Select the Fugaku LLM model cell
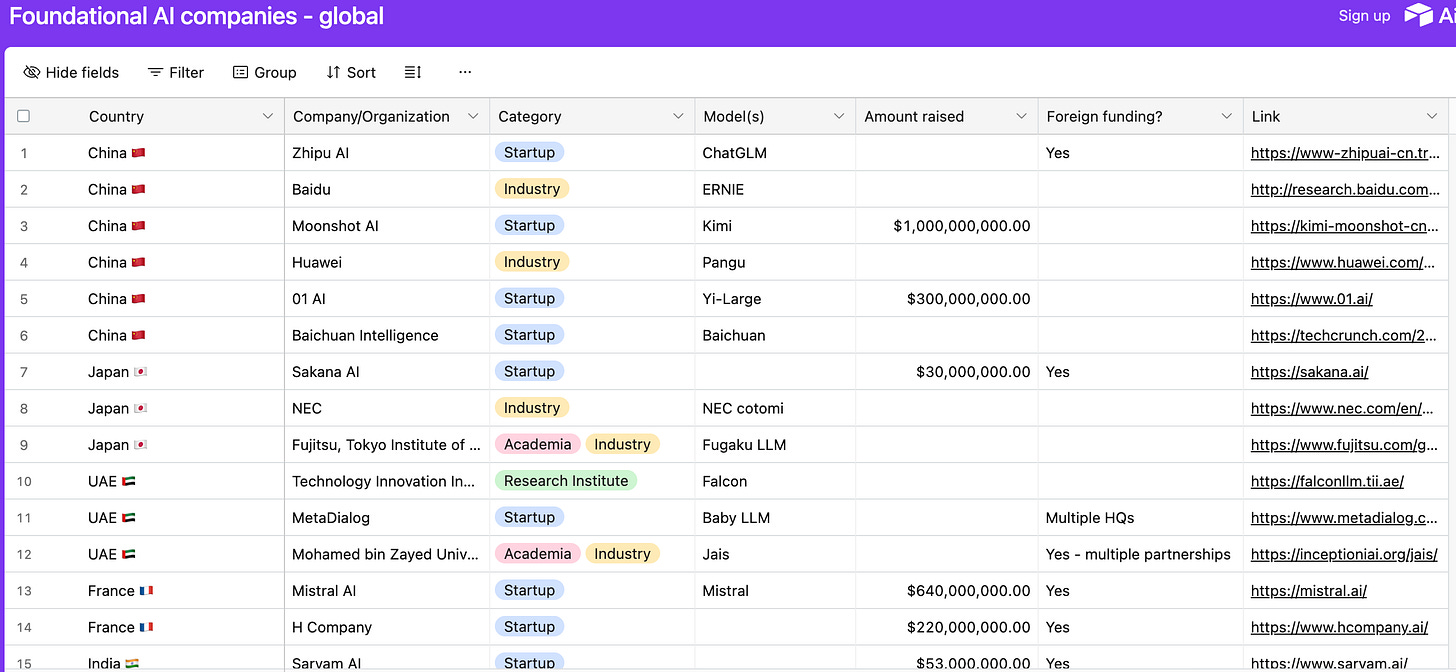 click(x=775, y=444)
